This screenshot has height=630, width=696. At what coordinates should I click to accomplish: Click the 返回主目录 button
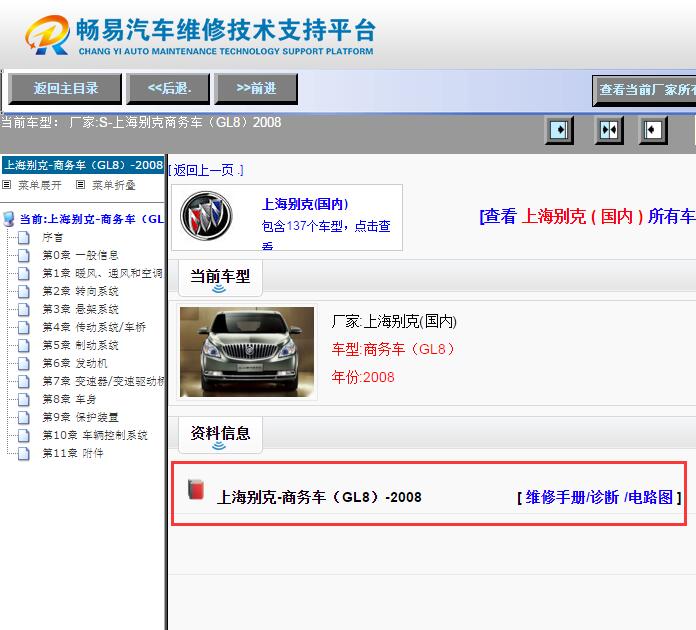coord(65,89)
